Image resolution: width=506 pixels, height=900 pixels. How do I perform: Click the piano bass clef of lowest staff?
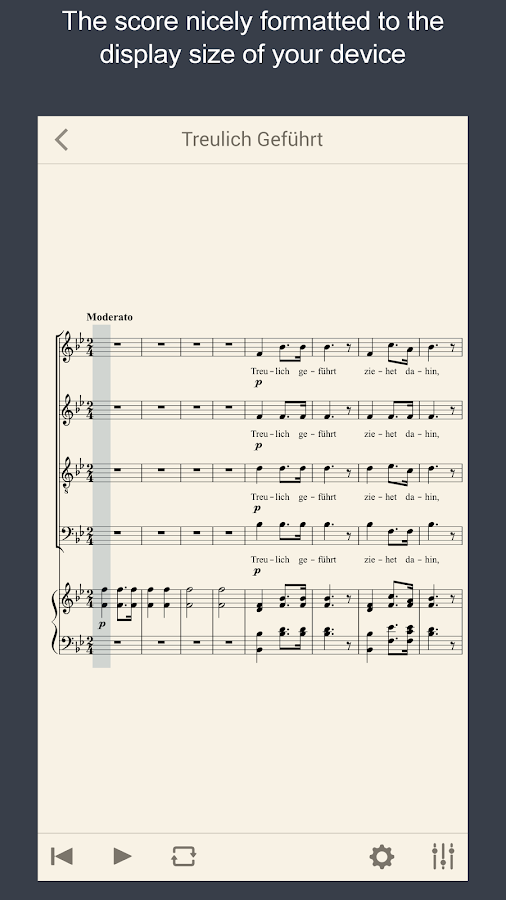[x=67, y=643]
